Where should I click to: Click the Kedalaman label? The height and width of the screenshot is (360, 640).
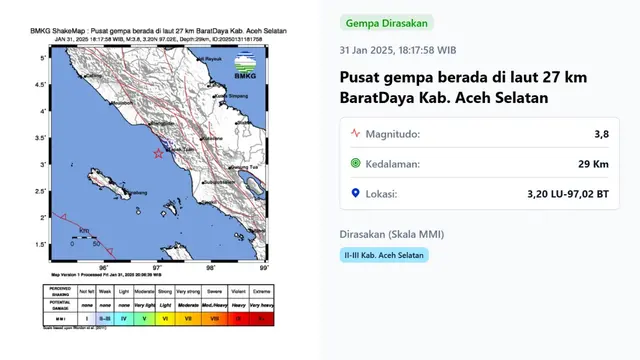[393, 164]
